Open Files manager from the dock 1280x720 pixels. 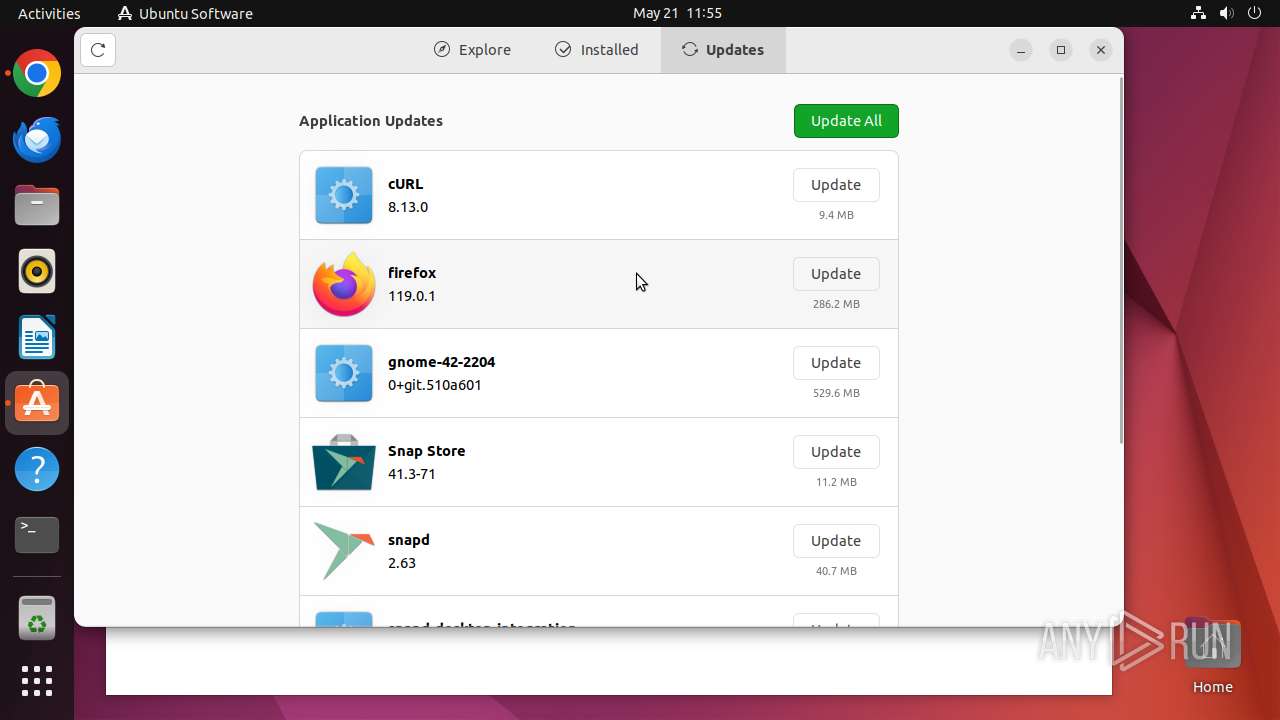[x=37, y=205]
